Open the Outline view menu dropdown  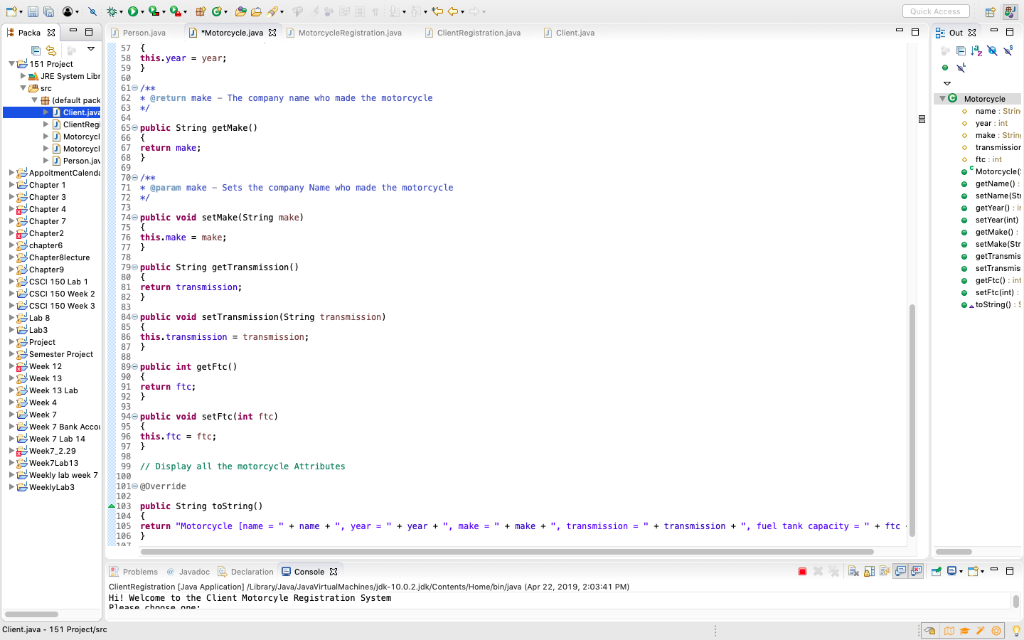coord(945,84)
